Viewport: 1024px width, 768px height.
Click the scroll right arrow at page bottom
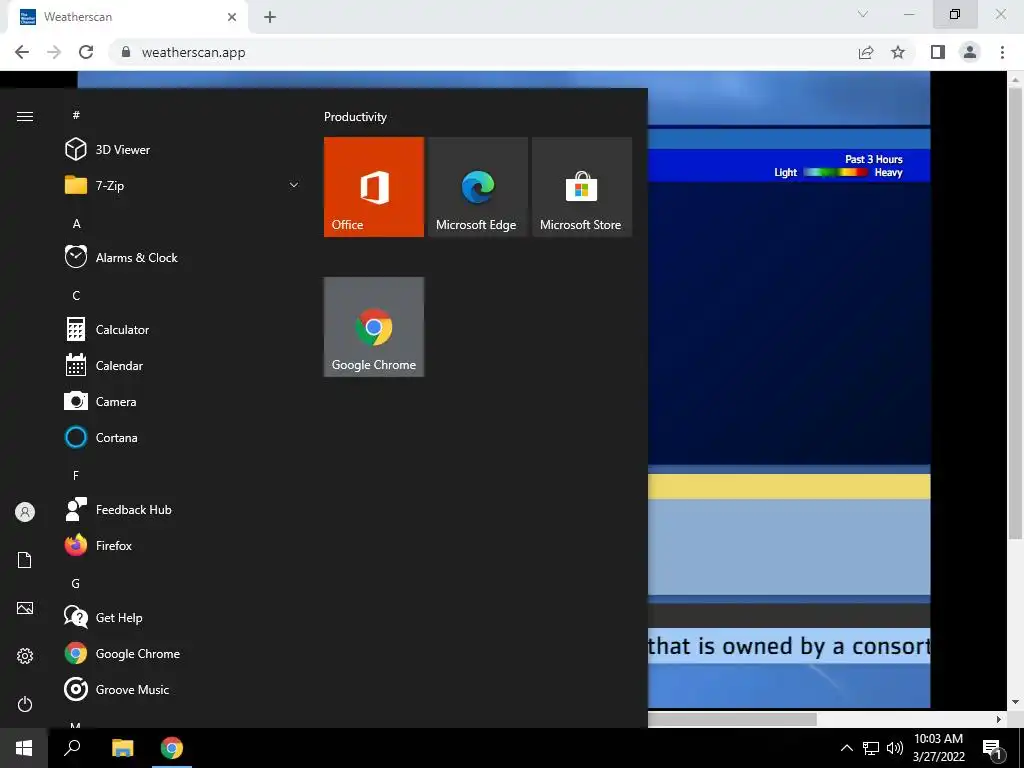click(999, 719)
